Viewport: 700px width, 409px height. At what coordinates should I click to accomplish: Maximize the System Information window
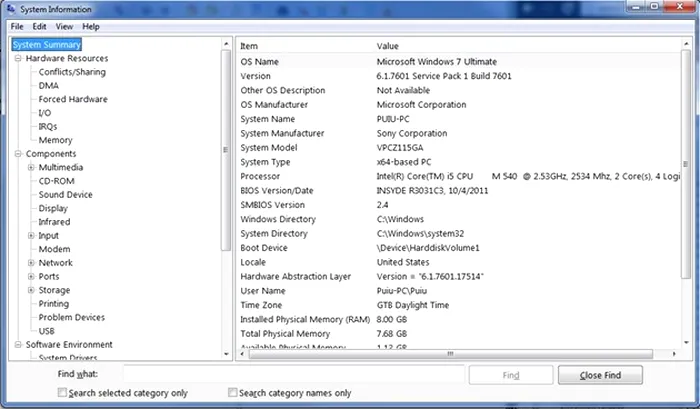[654, 6]
